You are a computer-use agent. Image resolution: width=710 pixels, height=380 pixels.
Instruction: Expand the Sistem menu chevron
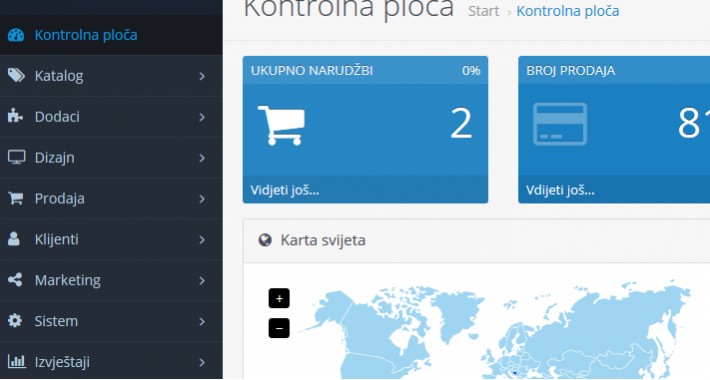(x=202, y=322)
